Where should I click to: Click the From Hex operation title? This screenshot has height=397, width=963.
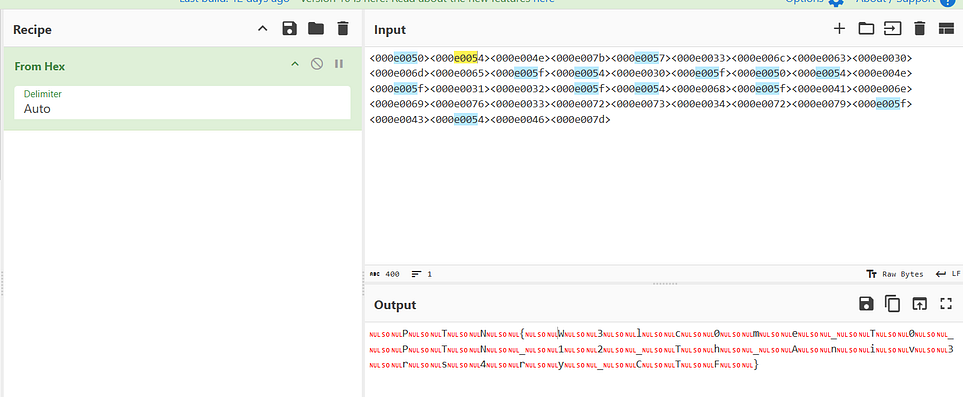point(40,66)
